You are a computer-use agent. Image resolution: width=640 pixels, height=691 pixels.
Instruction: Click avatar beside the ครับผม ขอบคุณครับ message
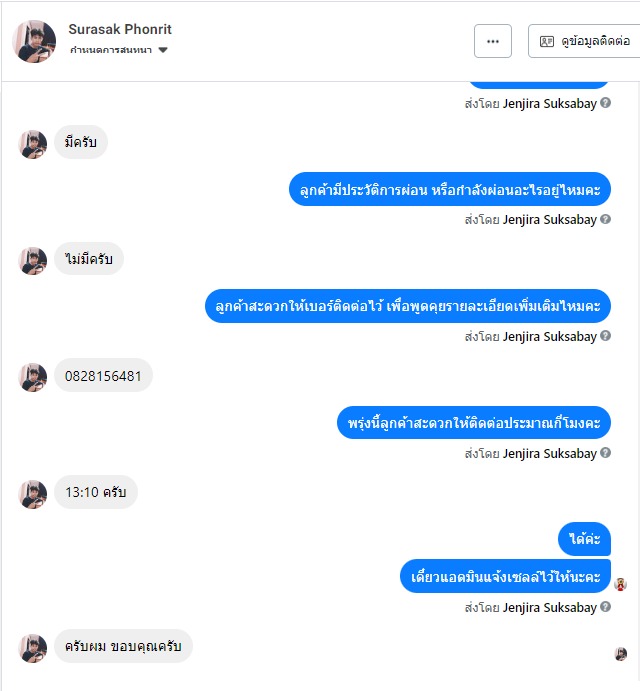tap(33, 648)
